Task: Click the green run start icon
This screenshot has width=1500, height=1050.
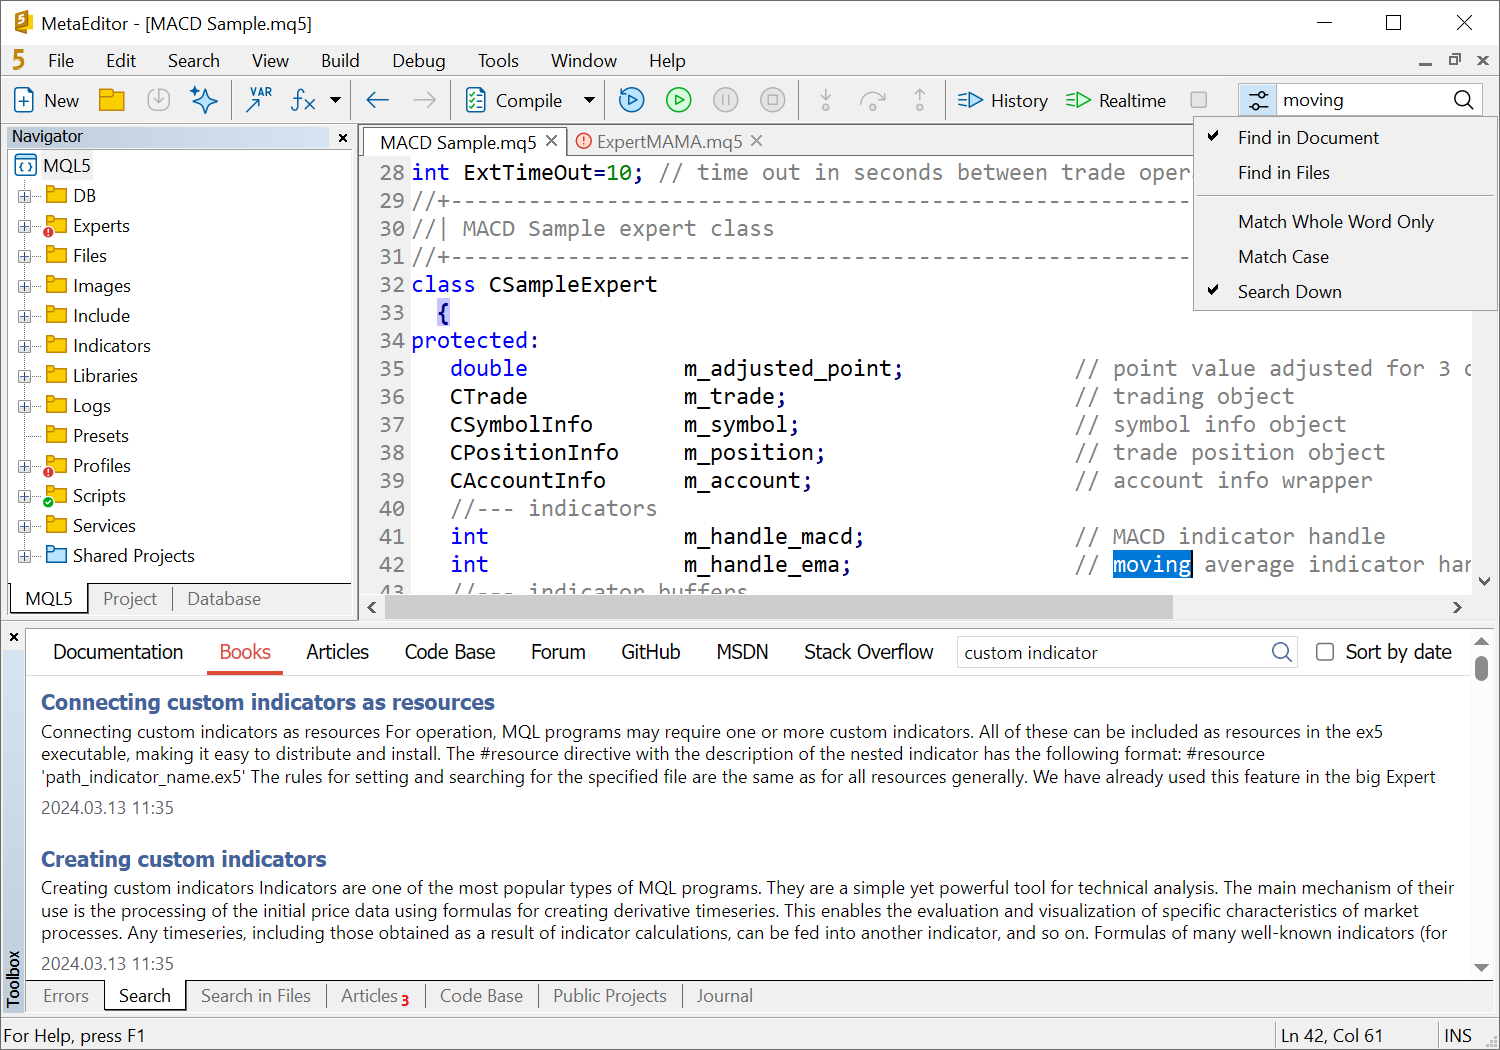Action: (678, 100)
